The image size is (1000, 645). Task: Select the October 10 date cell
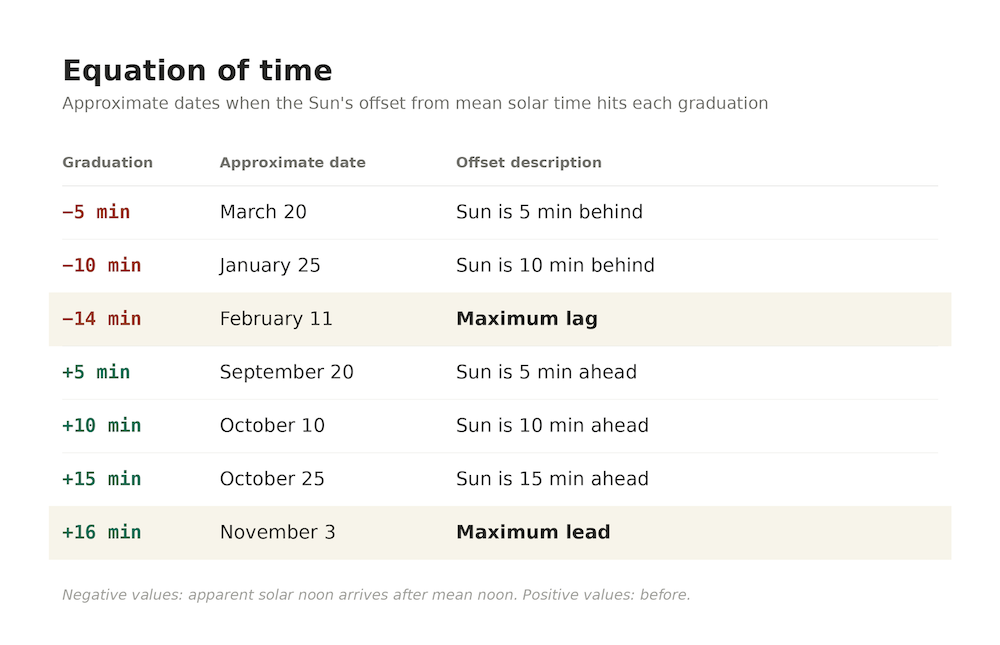[272, 426]
